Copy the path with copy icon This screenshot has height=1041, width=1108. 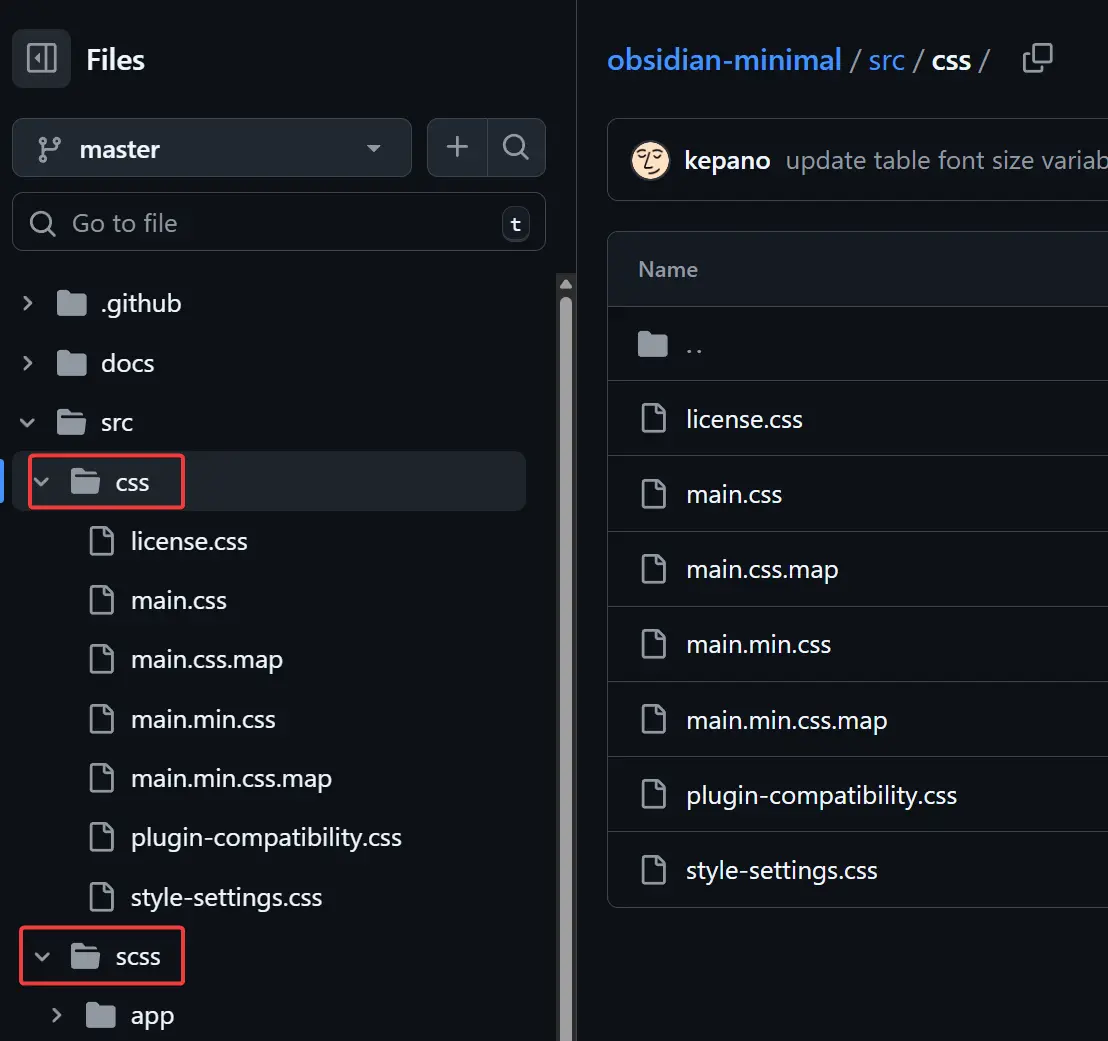tap(1037, 58)
